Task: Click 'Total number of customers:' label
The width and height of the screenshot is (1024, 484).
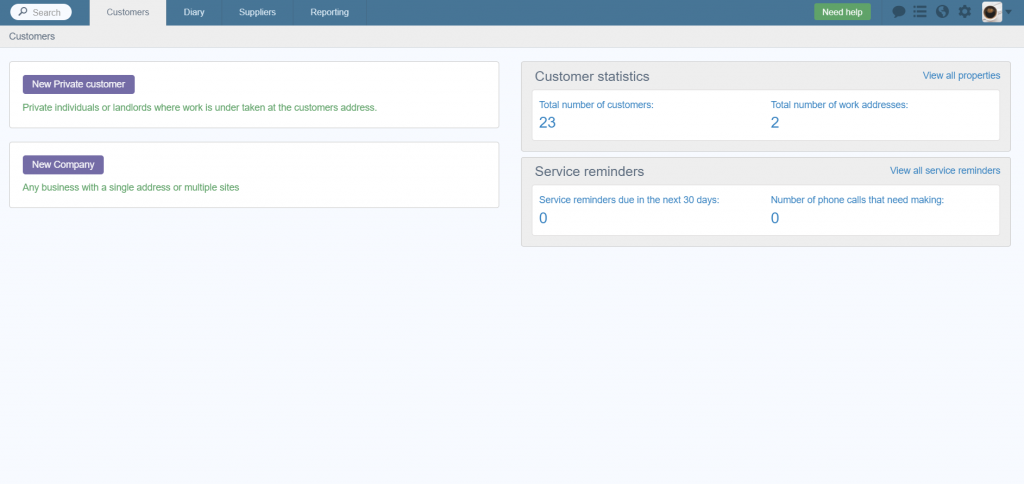Action: (596, 105)
